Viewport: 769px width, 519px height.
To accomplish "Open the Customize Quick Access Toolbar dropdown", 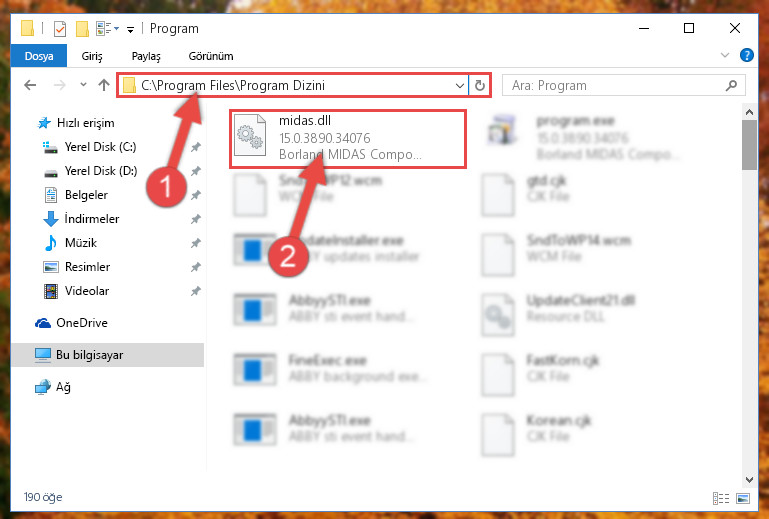I will pyautogui.click(x=130, y=30).
